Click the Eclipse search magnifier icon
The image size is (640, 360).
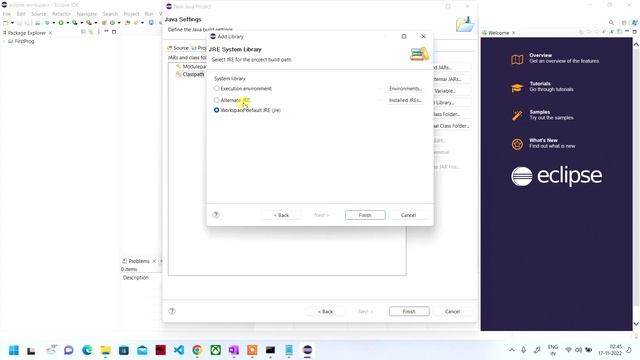point(611,23)
